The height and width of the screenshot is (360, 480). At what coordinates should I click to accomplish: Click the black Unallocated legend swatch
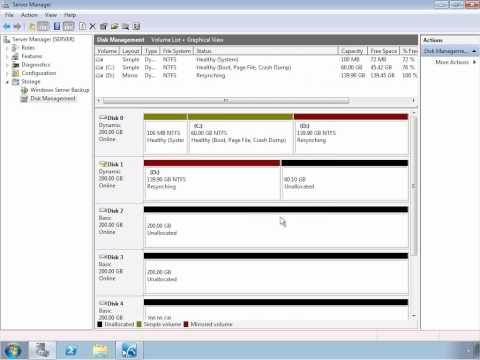click(x=100, y=324)
